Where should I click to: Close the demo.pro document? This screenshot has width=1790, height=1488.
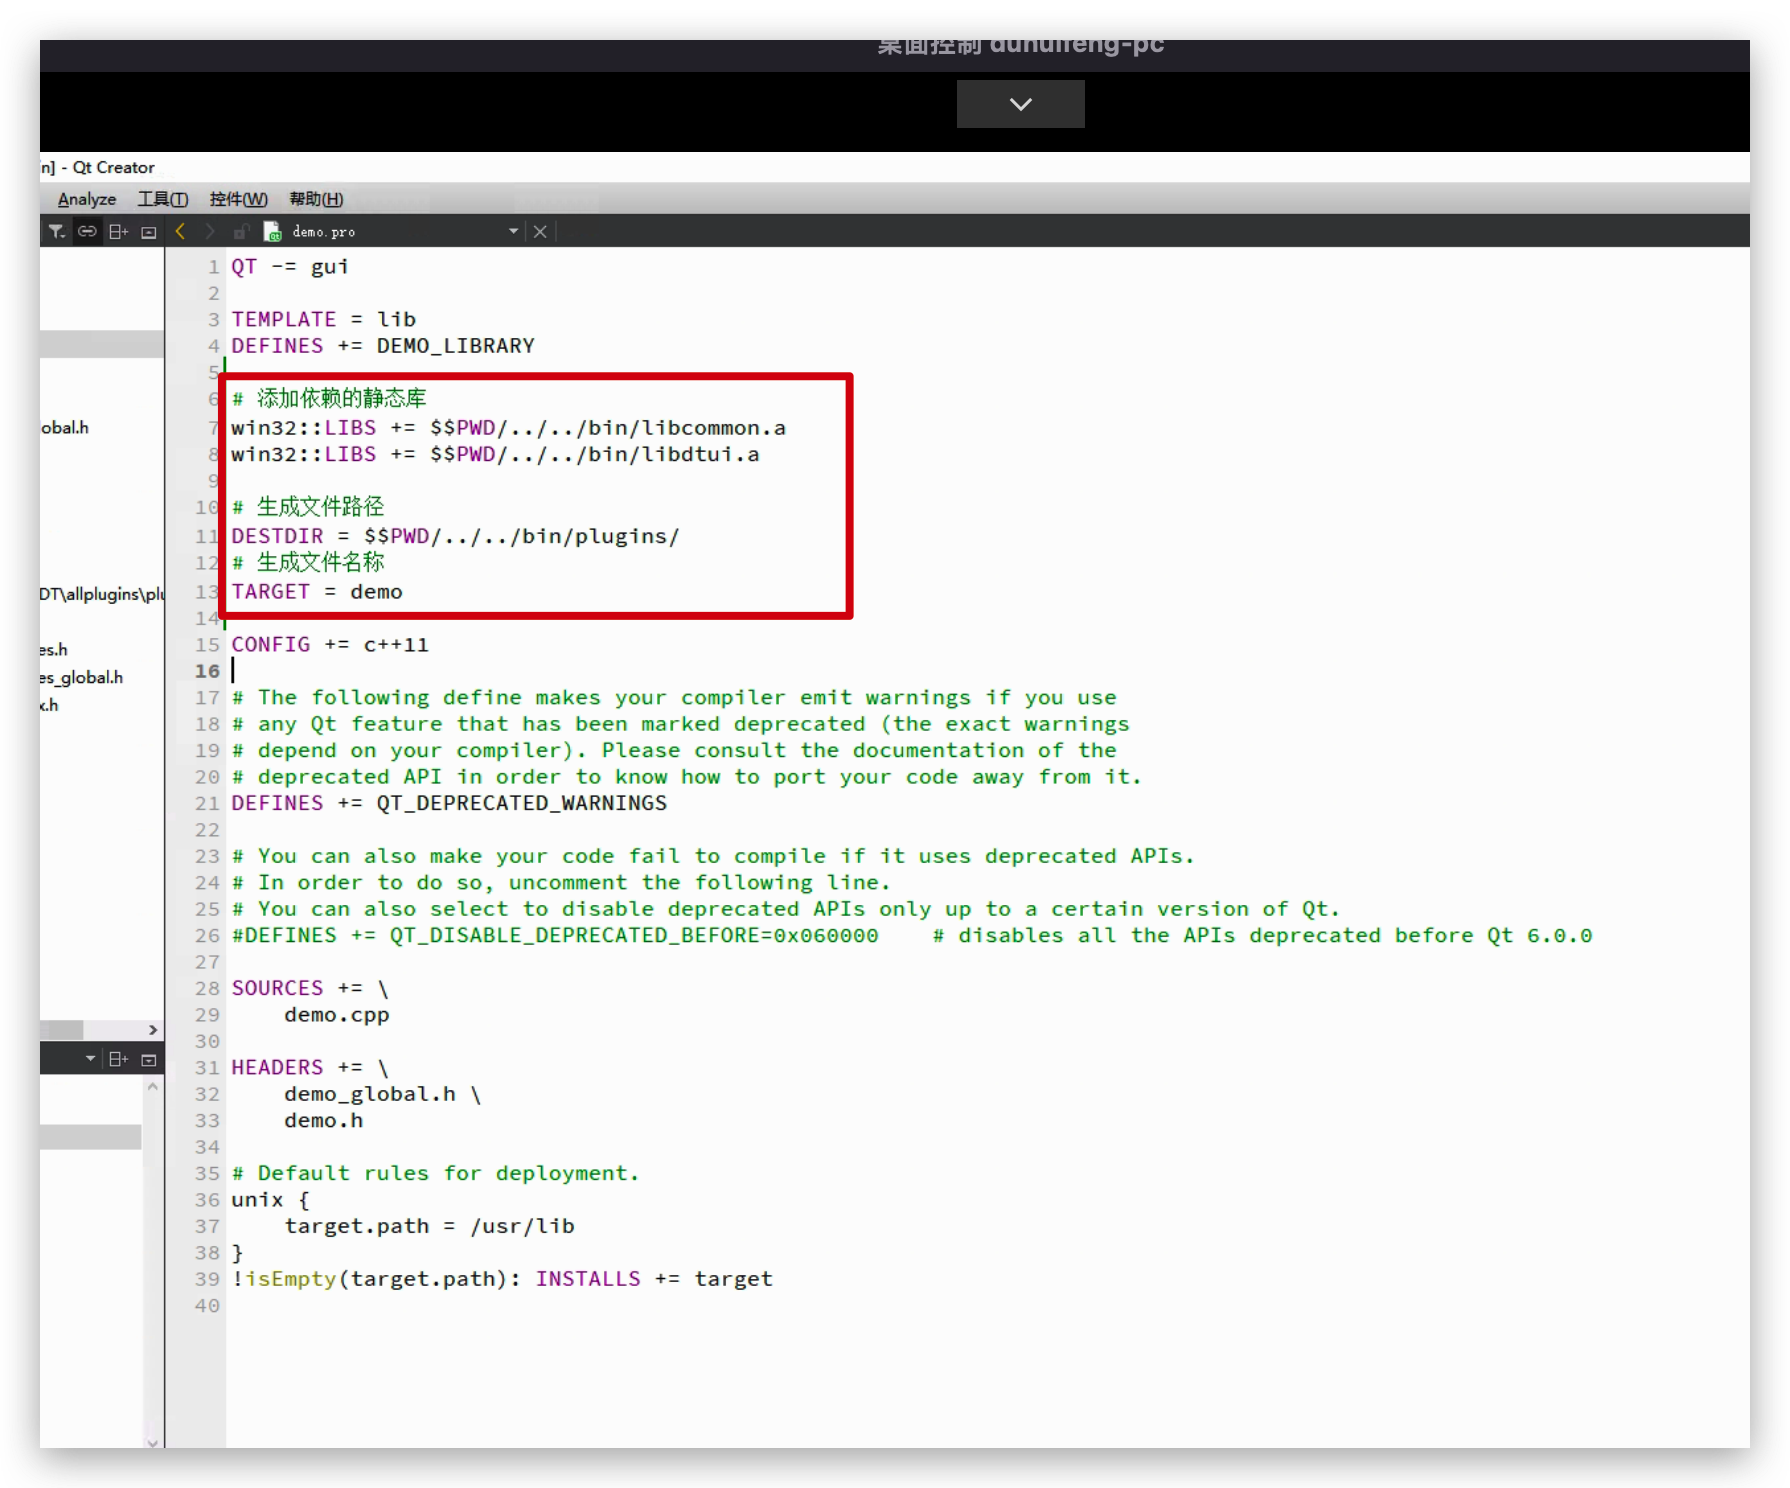(x=540, y=231)
